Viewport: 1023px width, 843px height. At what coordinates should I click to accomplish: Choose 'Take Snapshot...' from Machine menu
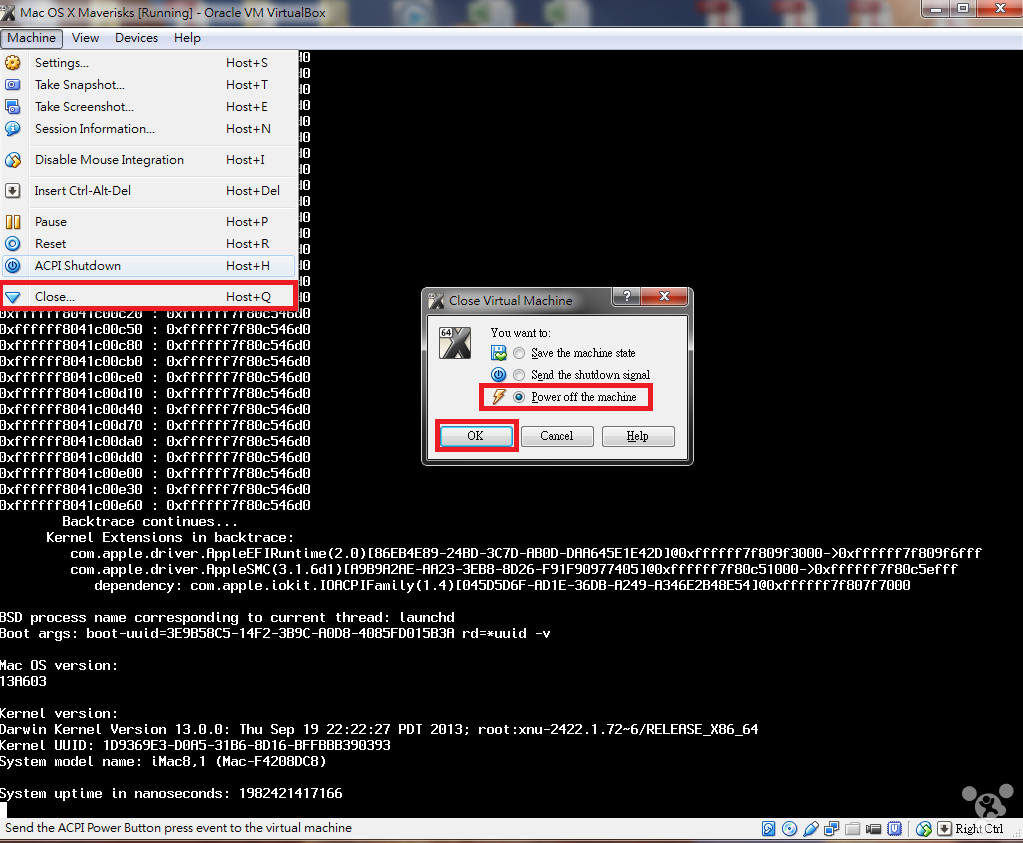[80, 85]
